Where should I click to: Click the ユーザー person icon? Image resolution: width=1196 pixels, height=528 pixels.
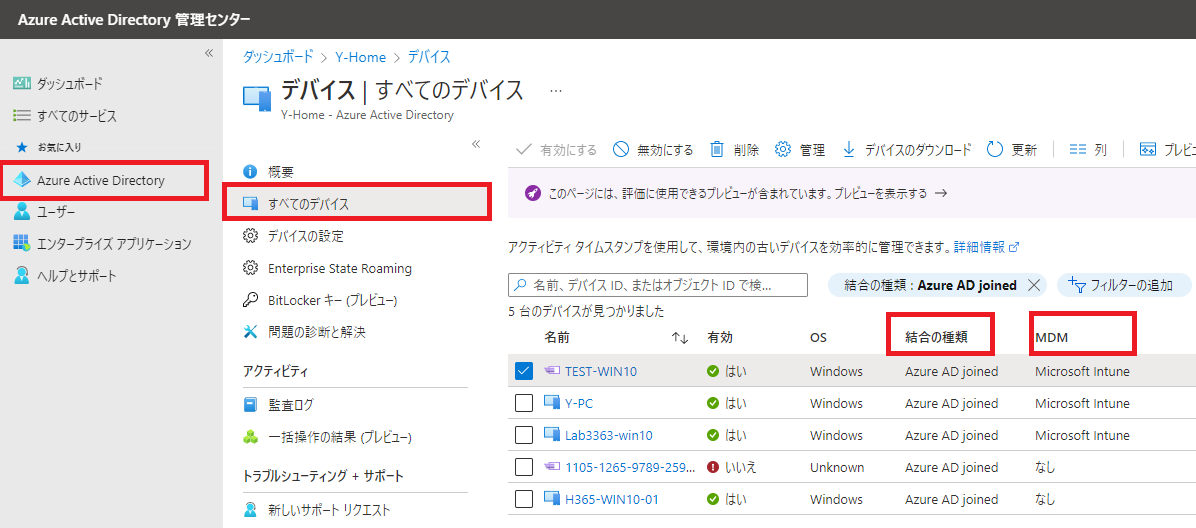(x=22, y=211)
